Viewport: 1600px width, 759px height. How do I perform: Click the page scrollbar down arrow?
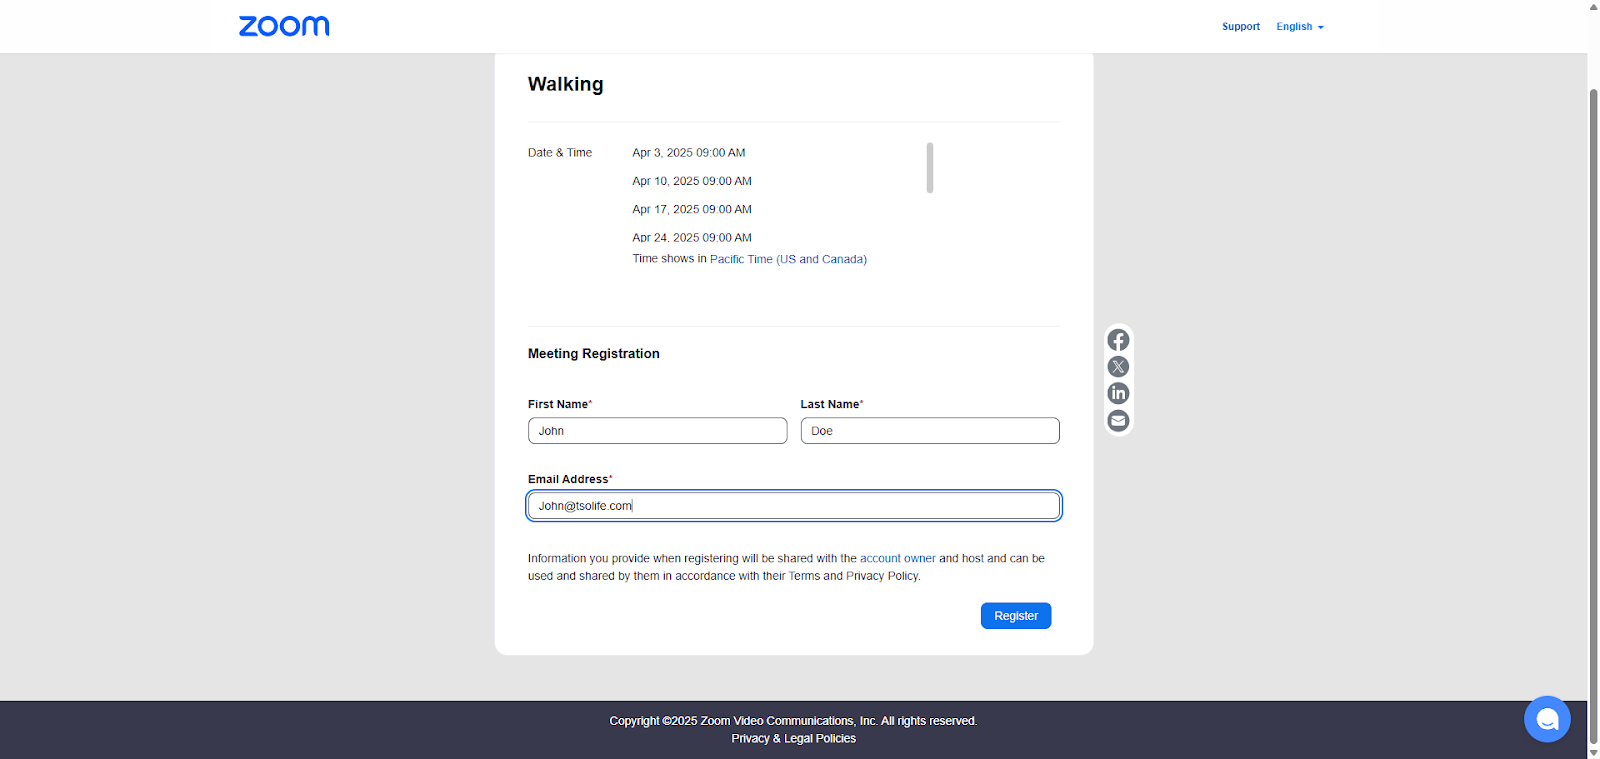(1594, 752)
